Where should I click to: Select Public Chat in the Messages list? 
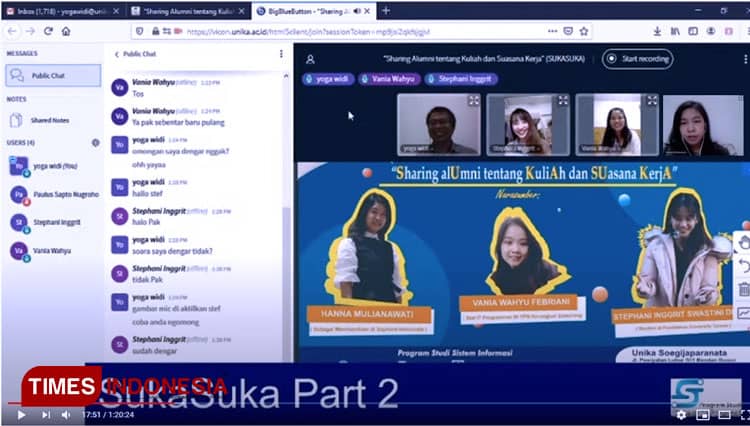pos(53,76)
